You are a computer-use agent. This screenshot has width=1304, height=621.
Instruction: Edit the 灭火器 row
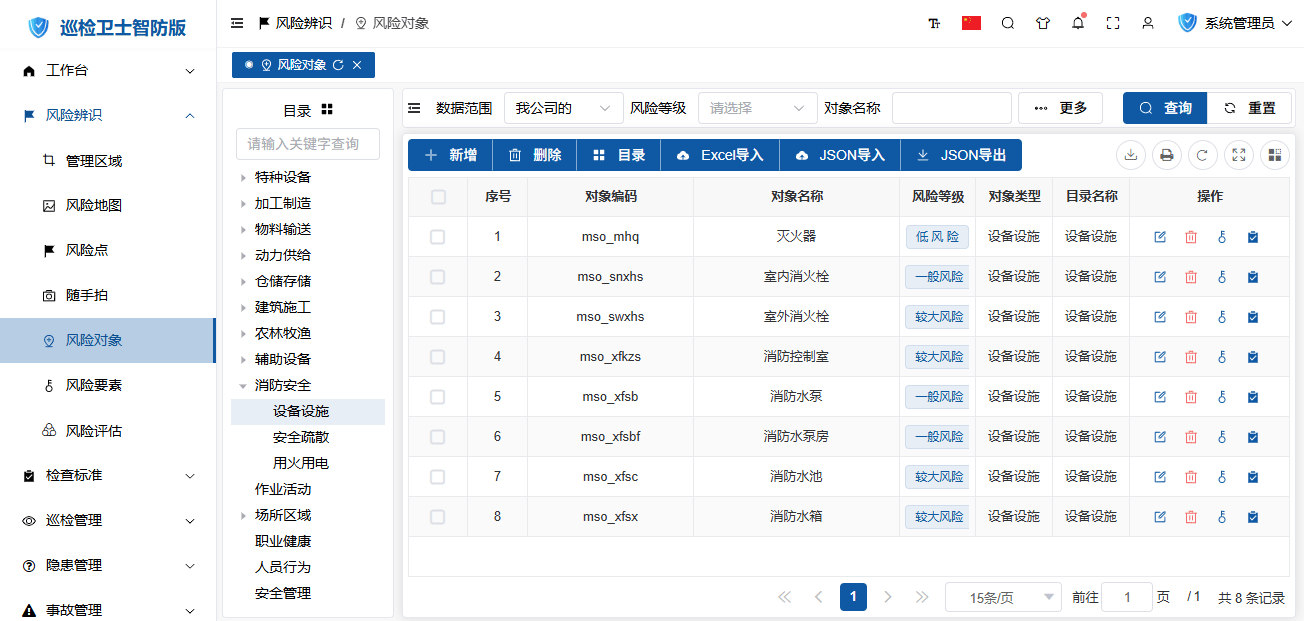point(1160,237)
